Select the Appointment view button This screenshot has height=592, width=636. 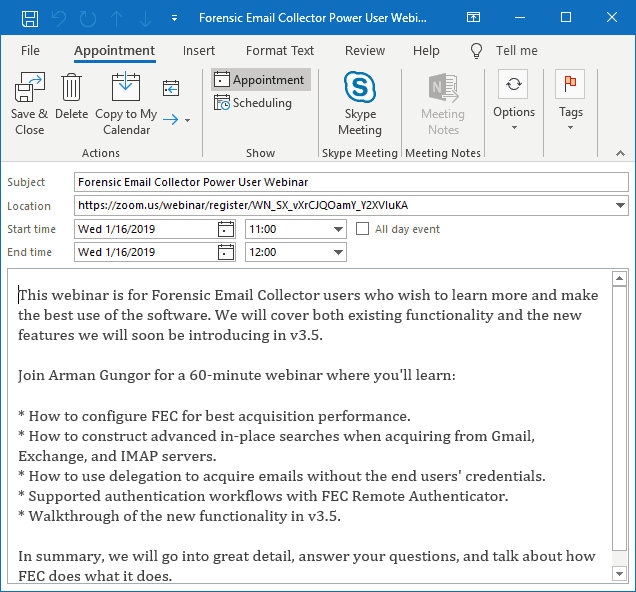click(260, 80)
